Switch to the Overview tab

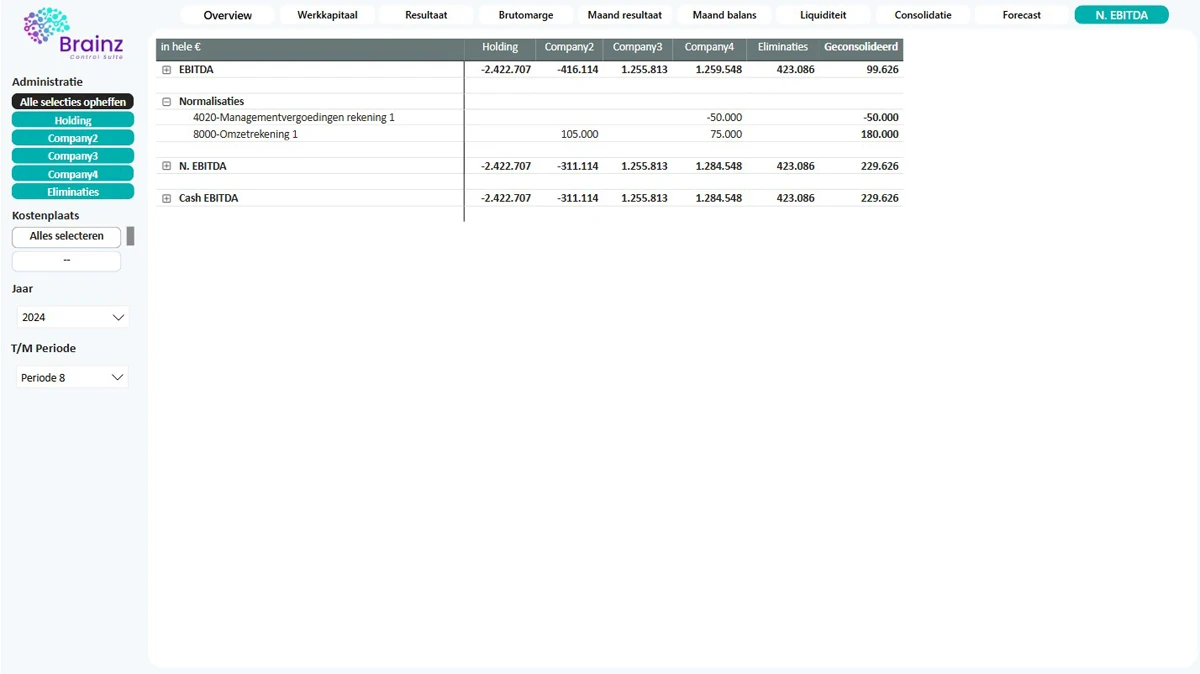click(x=228, y=15)
